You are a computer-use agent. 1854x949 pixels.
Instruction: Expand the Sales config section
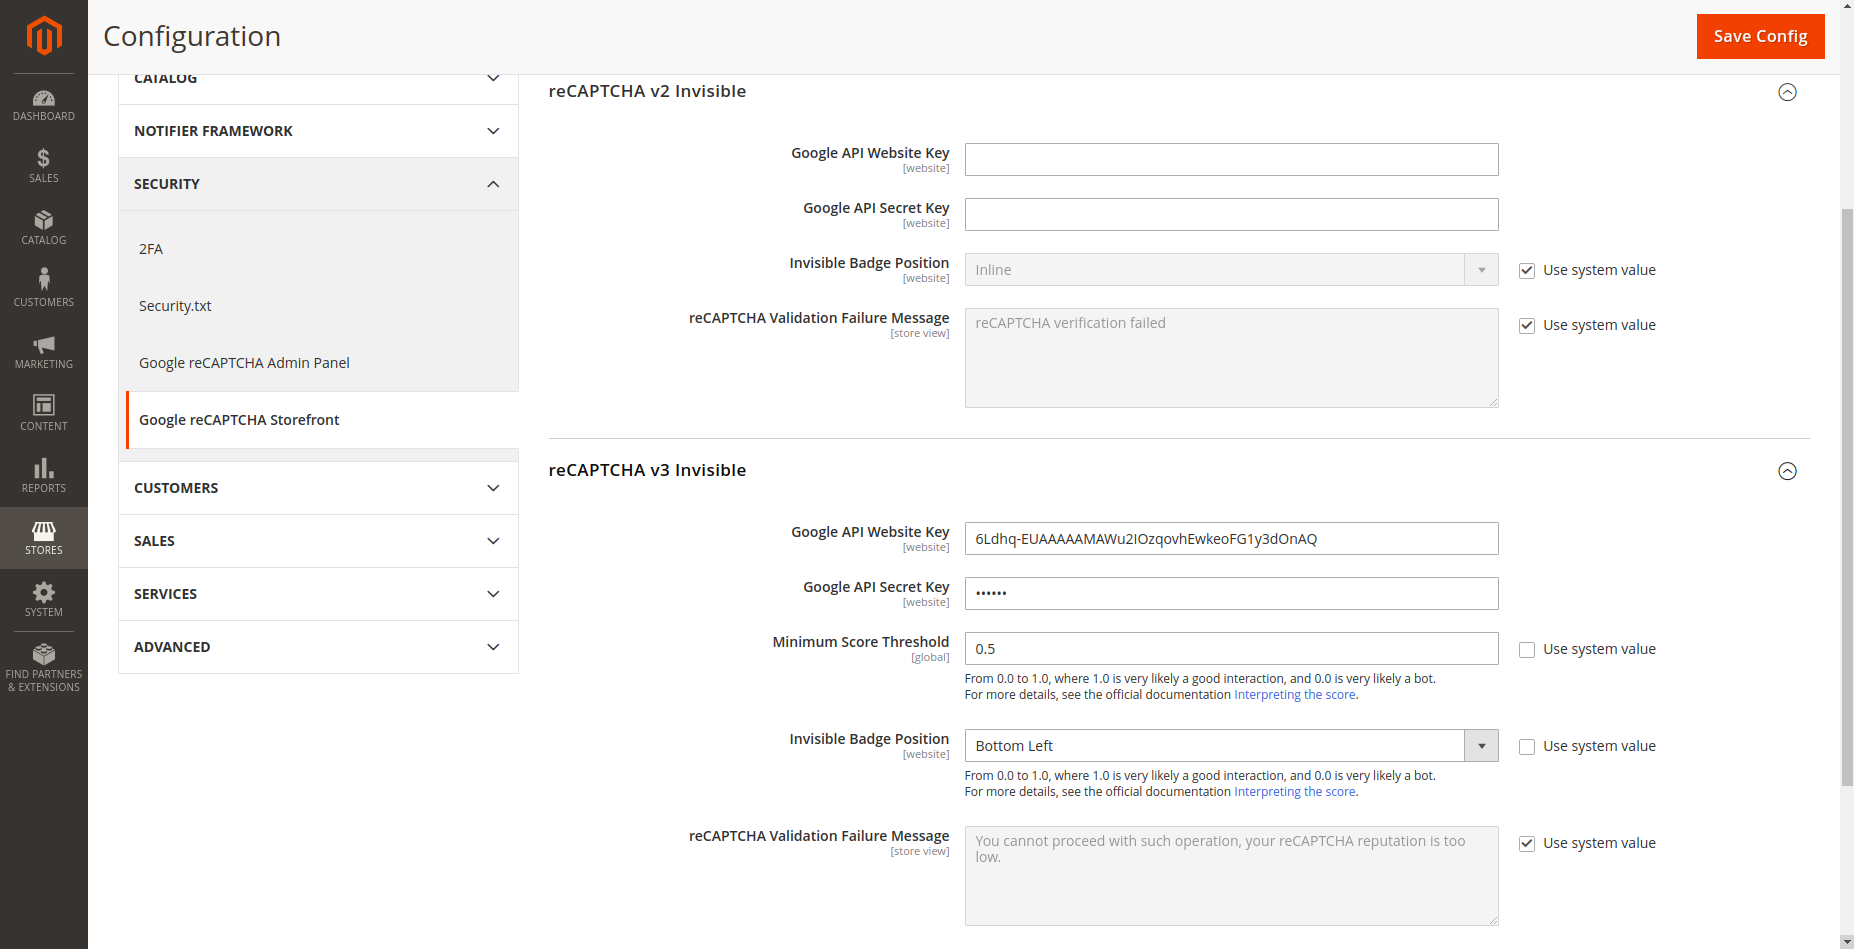[318, 541]
